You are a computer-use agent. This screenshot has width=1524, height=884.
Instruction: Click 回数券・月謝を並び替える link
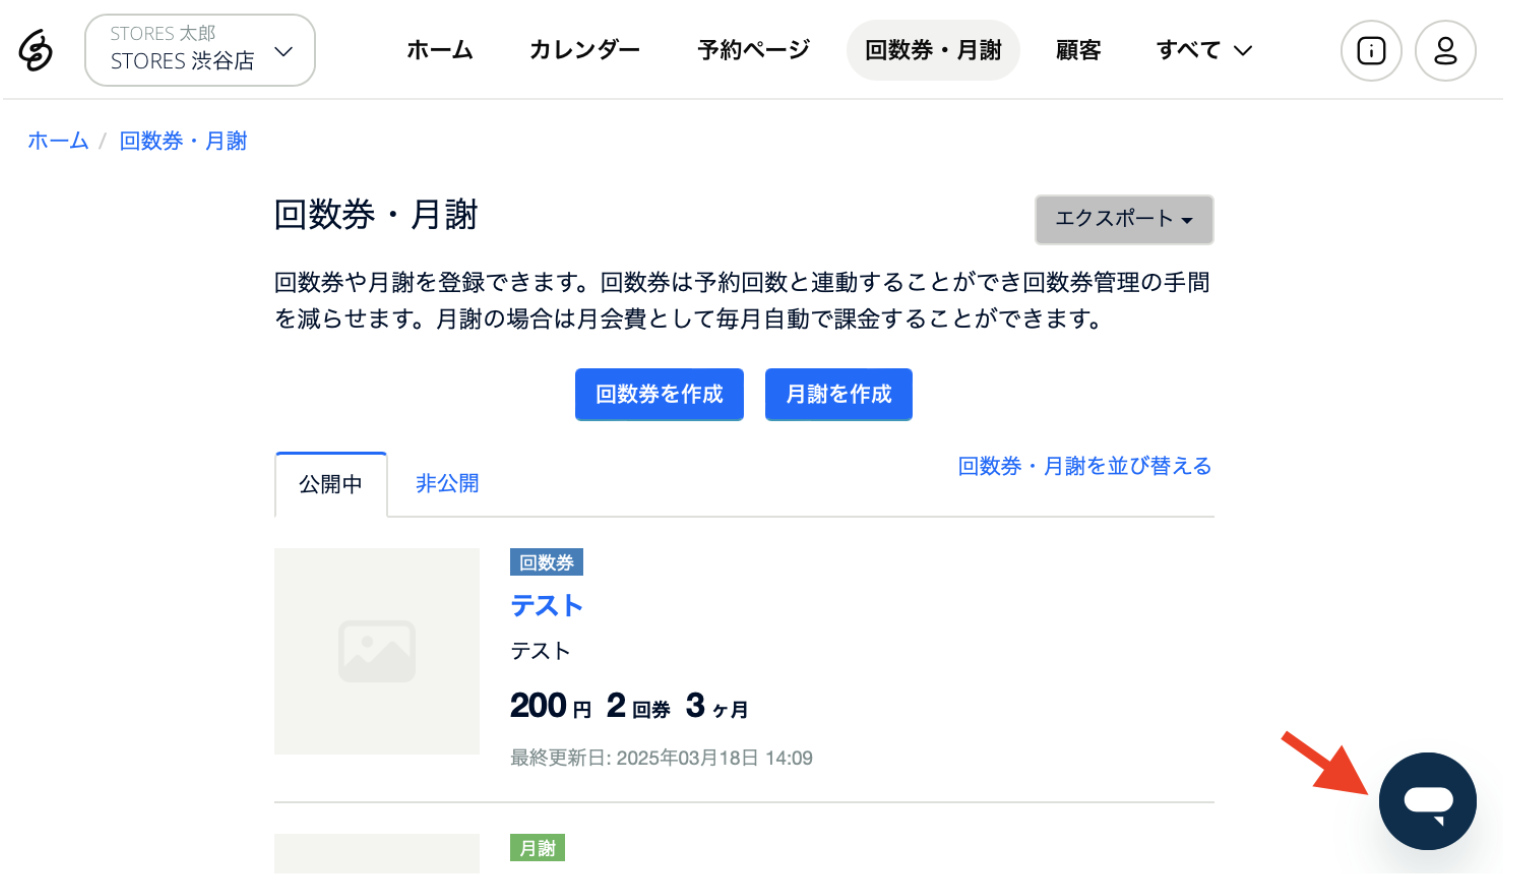pos(1085,466)
